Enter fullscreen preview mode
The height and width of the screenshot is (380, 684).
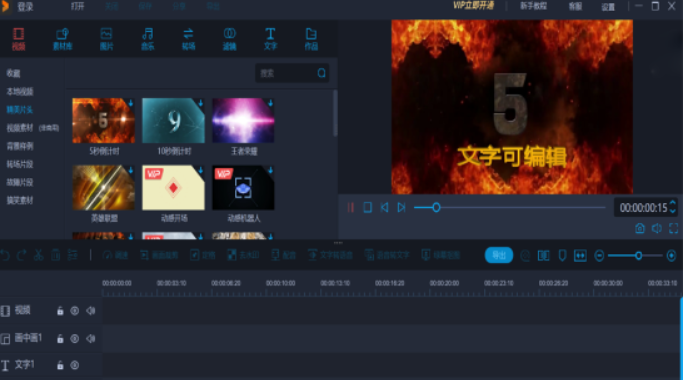coord(674,228)
